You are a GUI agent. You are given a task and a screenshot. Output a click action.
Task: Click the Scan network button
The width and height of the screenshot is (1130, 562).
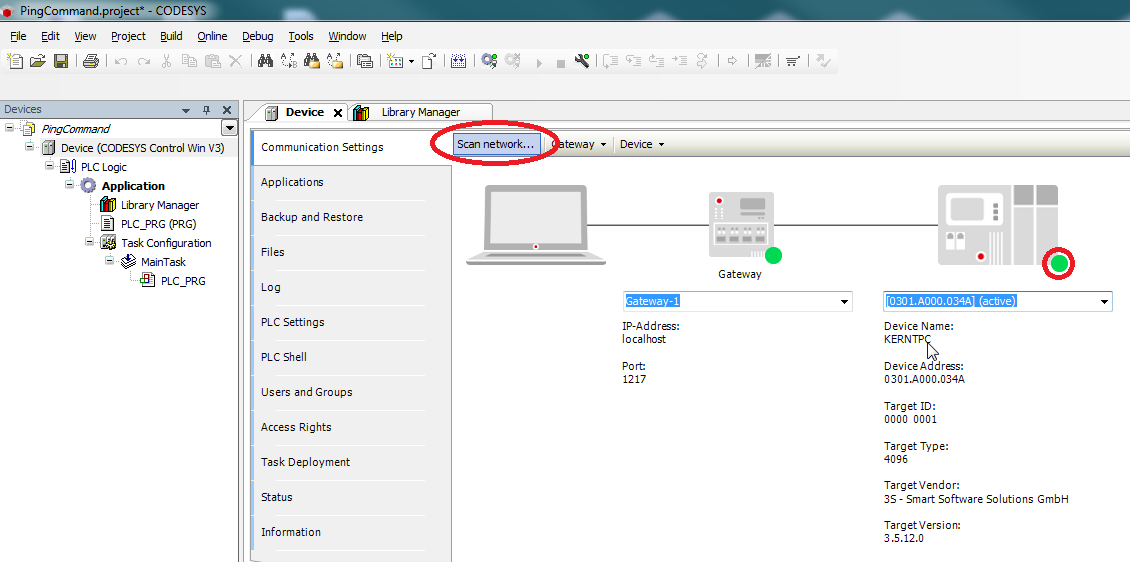point(495,144)
